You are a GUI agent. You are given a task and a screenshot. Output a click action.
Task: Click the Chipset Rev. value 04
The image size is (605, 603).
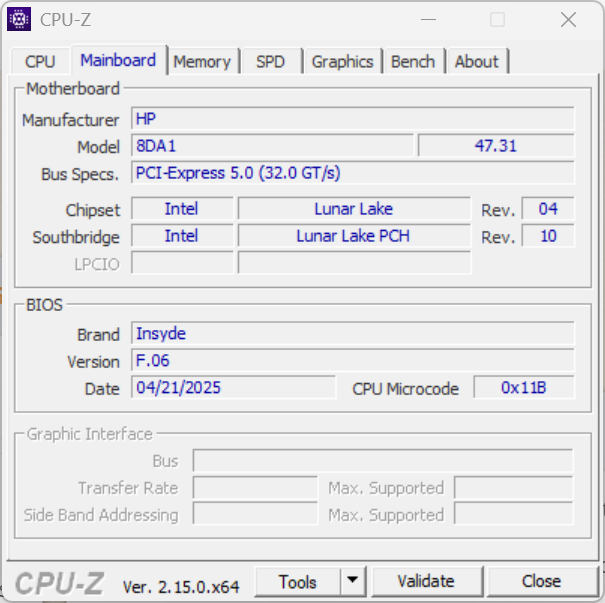click(548, 209)
